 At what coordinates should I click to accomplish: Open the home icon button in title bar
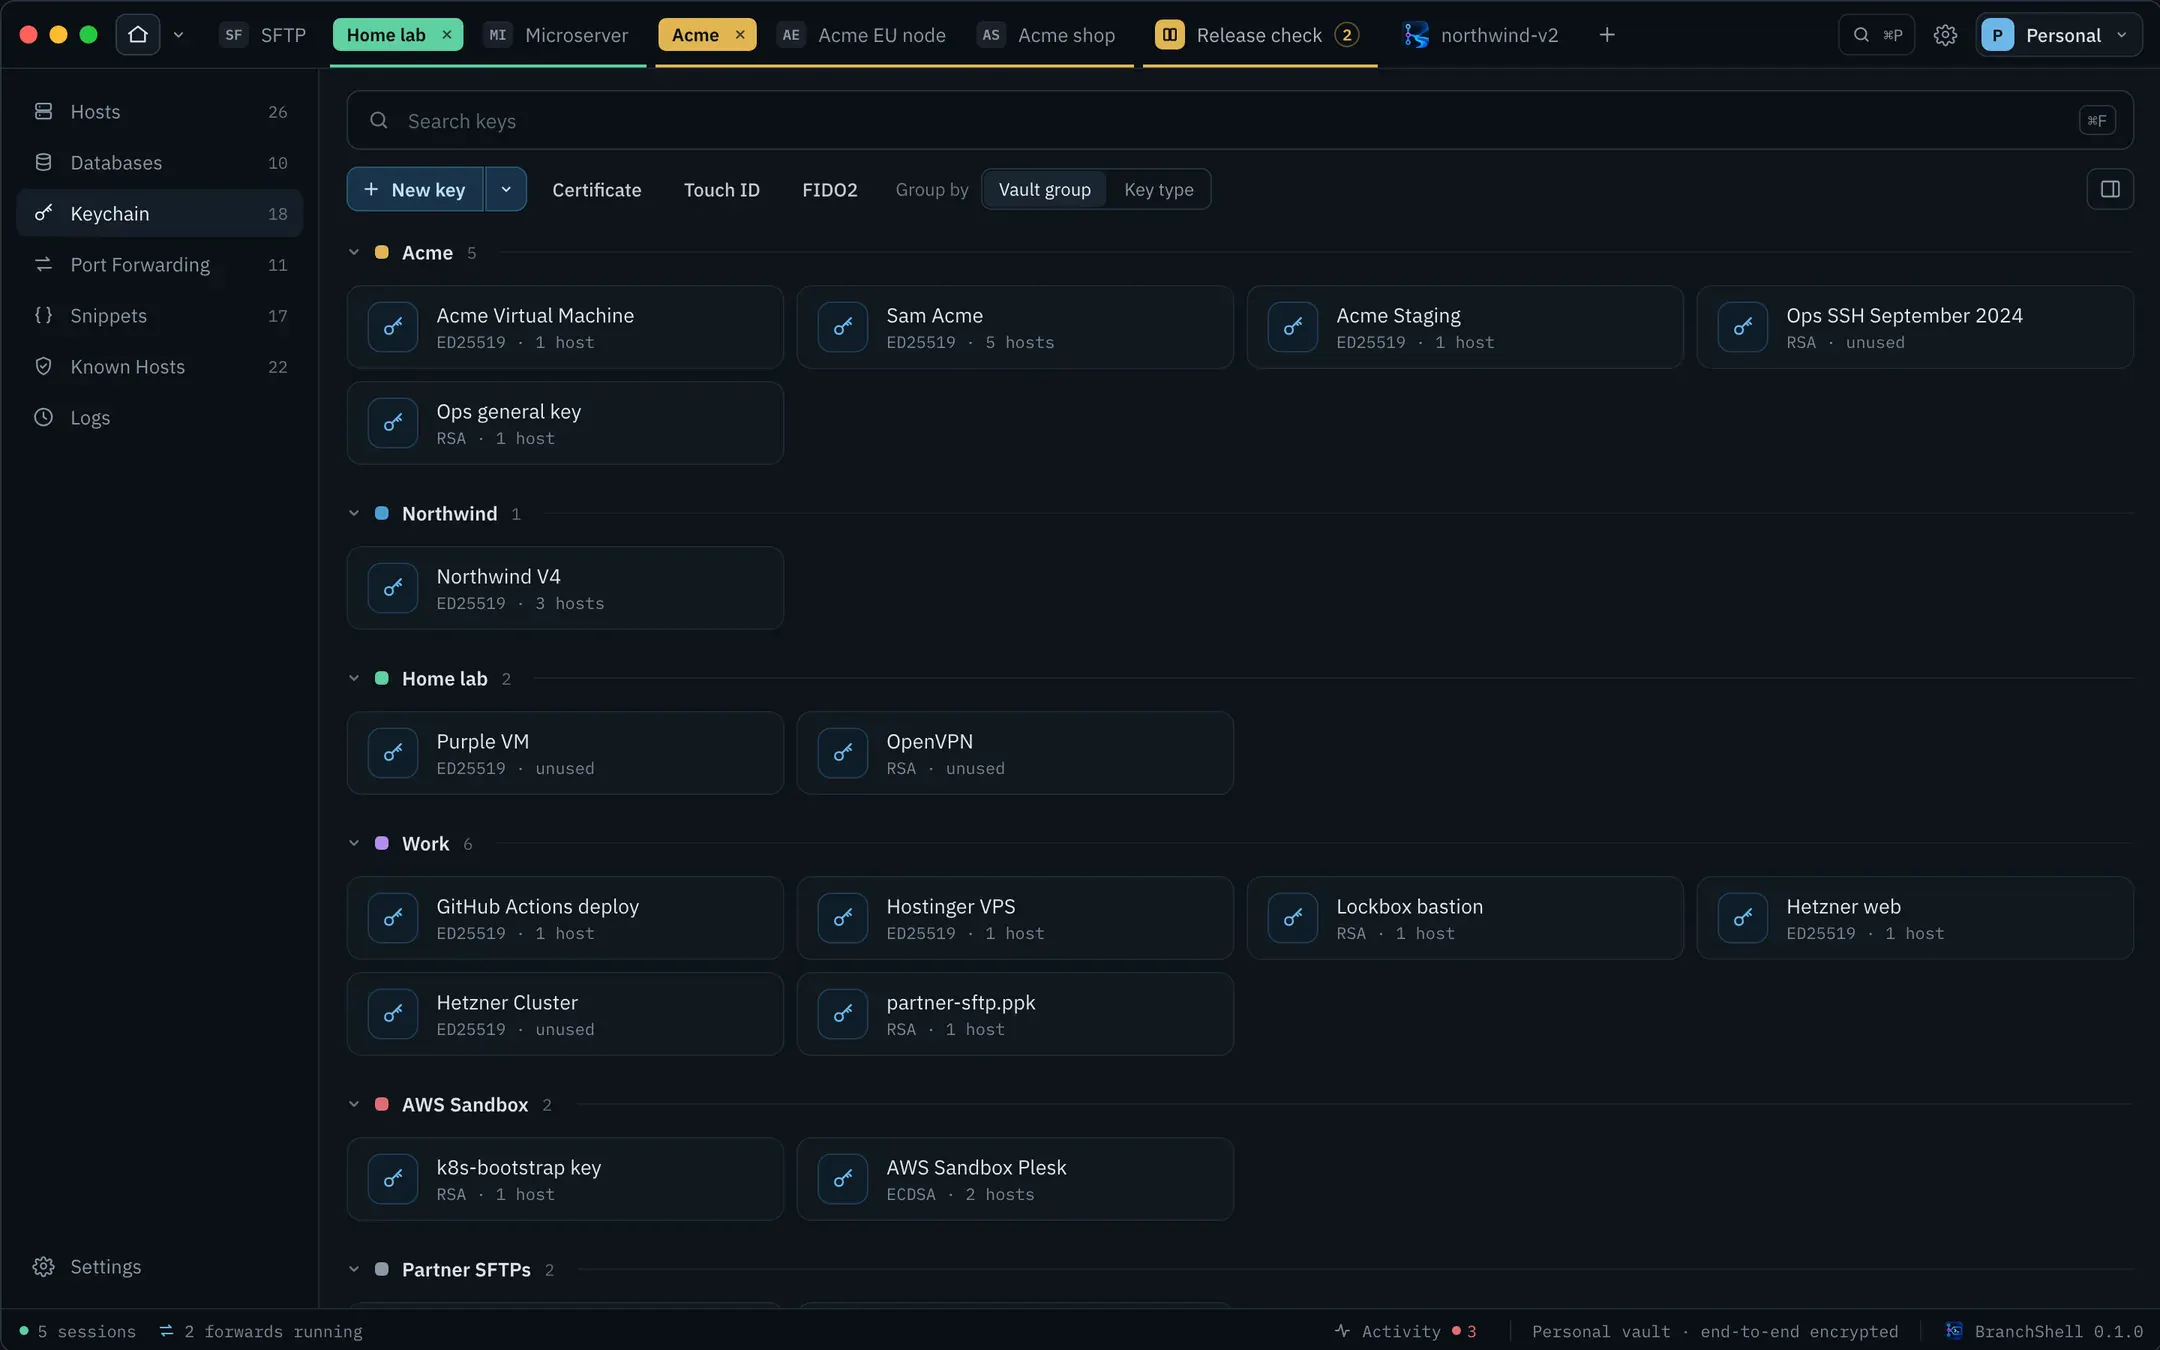[138, 35]
